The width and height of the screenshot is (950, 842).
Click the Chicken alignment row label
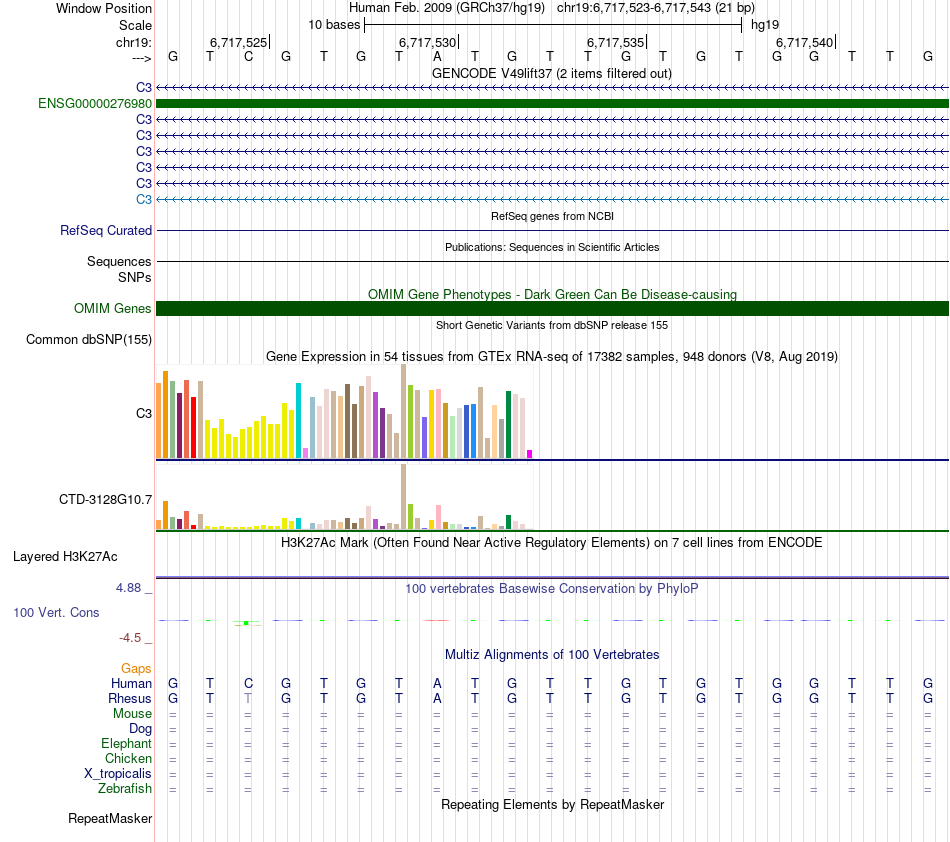(x=128, y=758)
